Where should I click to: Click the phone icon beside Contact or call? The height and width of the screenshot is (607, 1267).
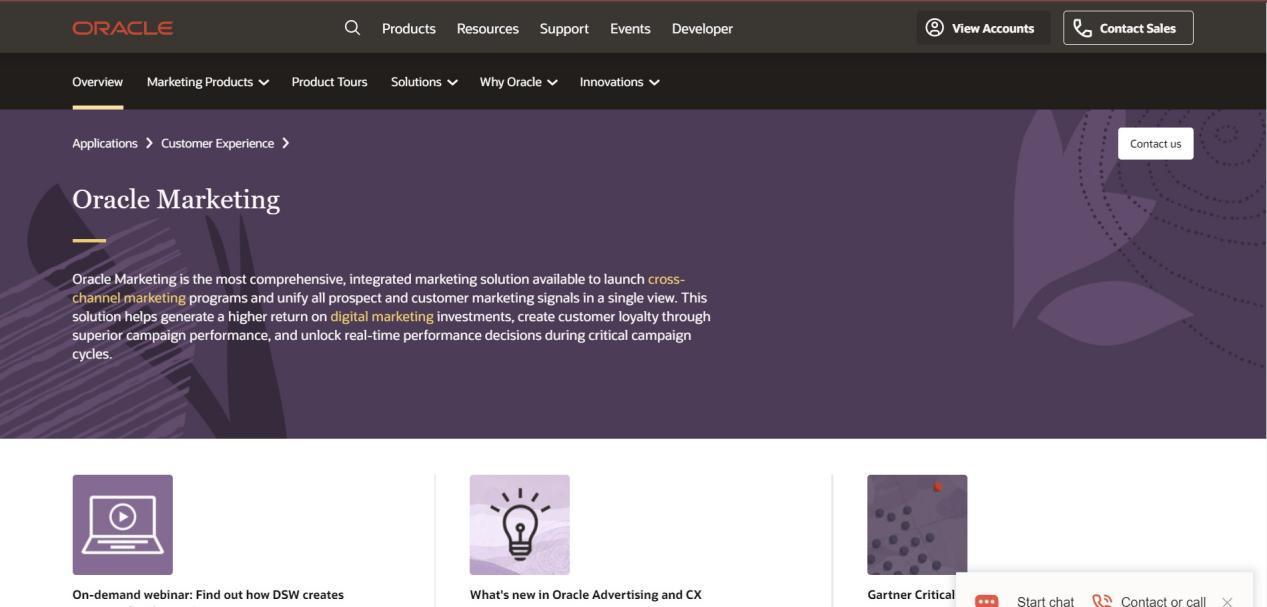(x=1102, y=601)
